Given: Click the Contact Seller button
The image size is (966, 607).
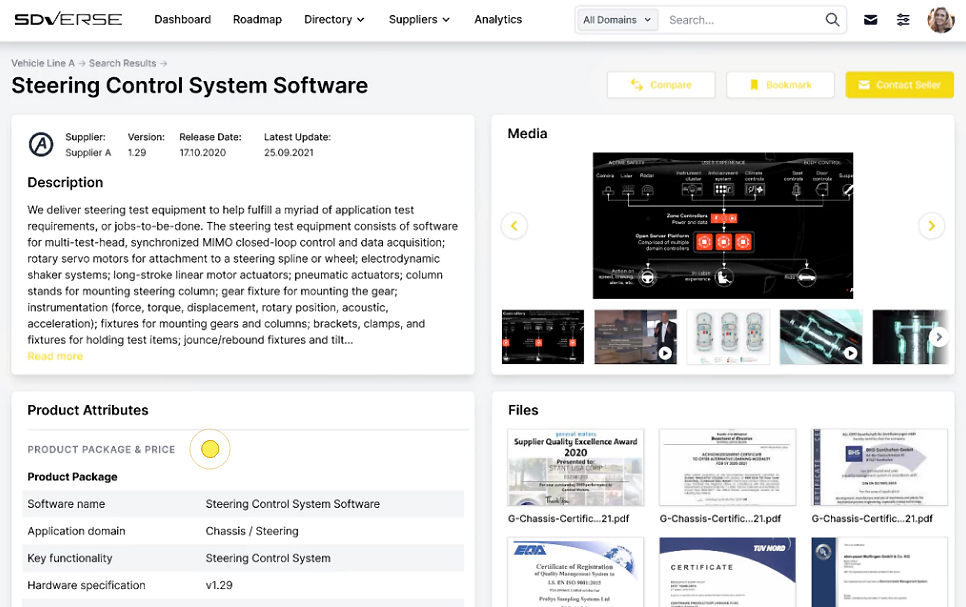Looking at the screenshot, I should [899, 85].
